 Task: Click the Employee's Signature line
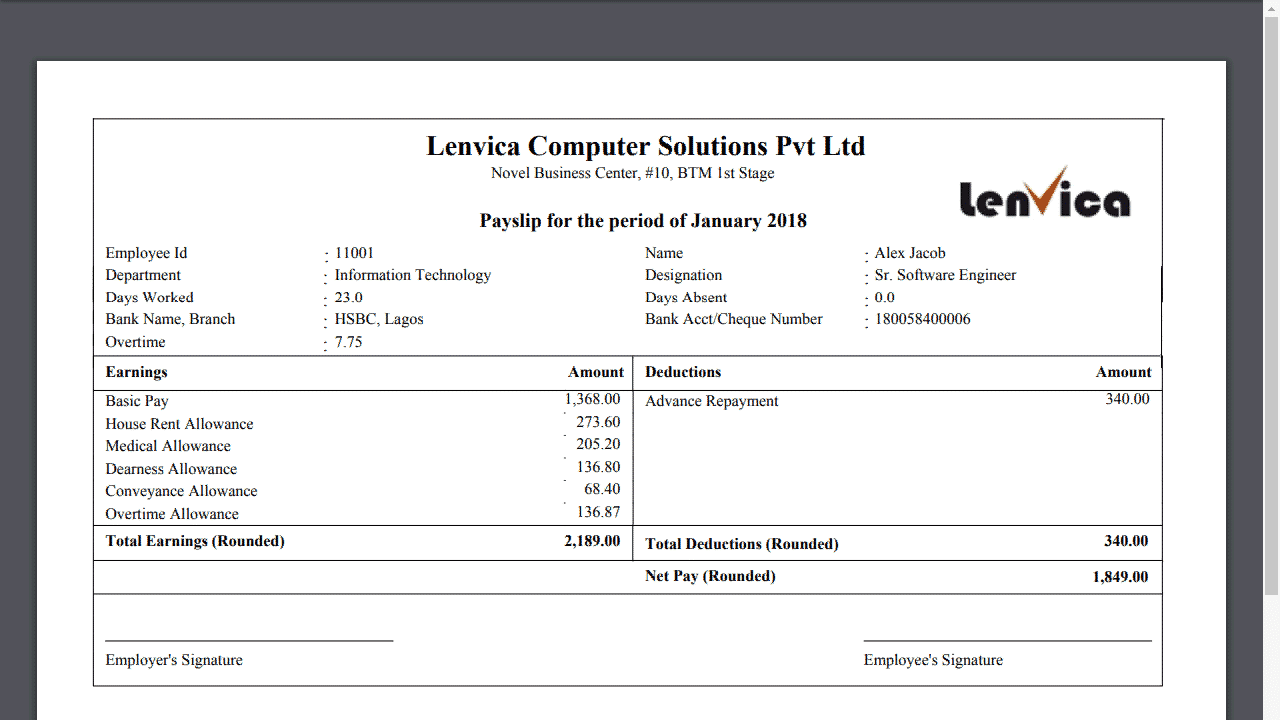coord(1007,640)
